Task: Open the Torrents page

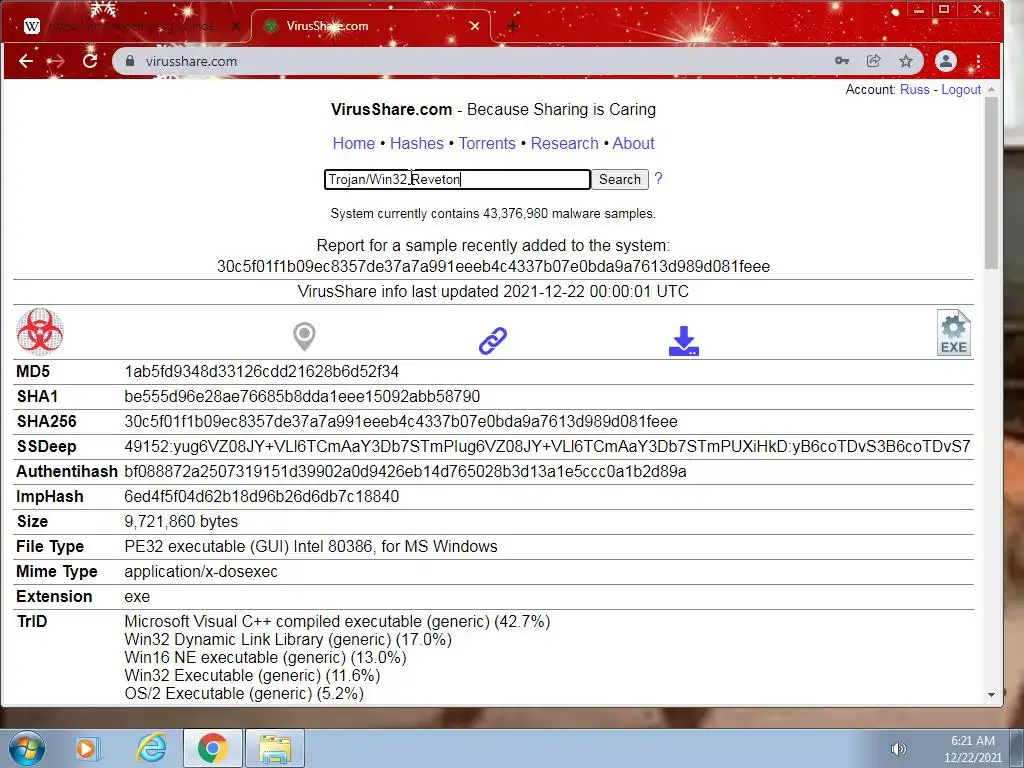Action: [487, 143]
